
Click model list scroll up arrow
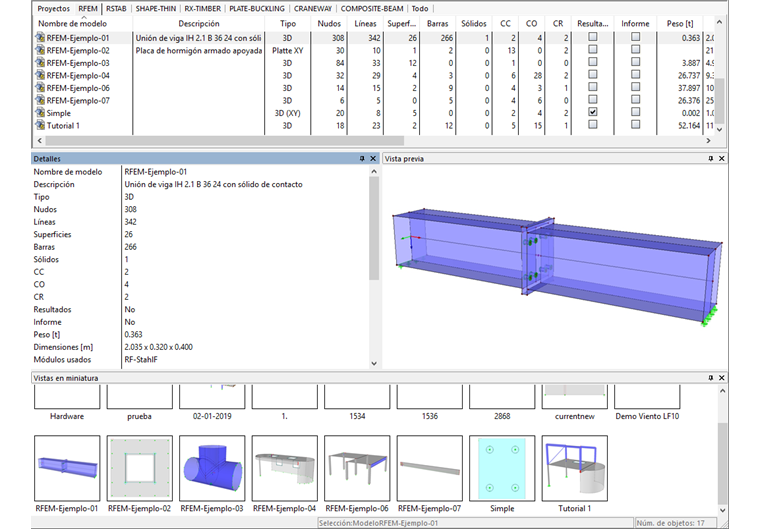pos(719,22)
